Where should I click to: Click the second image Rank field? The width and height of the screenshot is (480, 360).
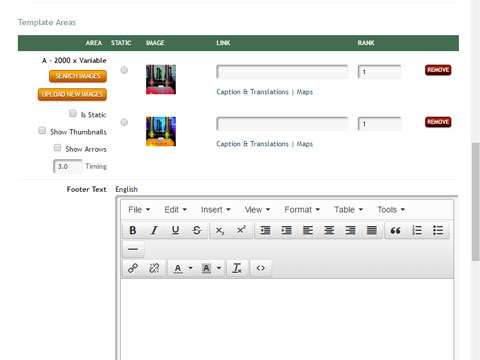[x=379, y=124]
